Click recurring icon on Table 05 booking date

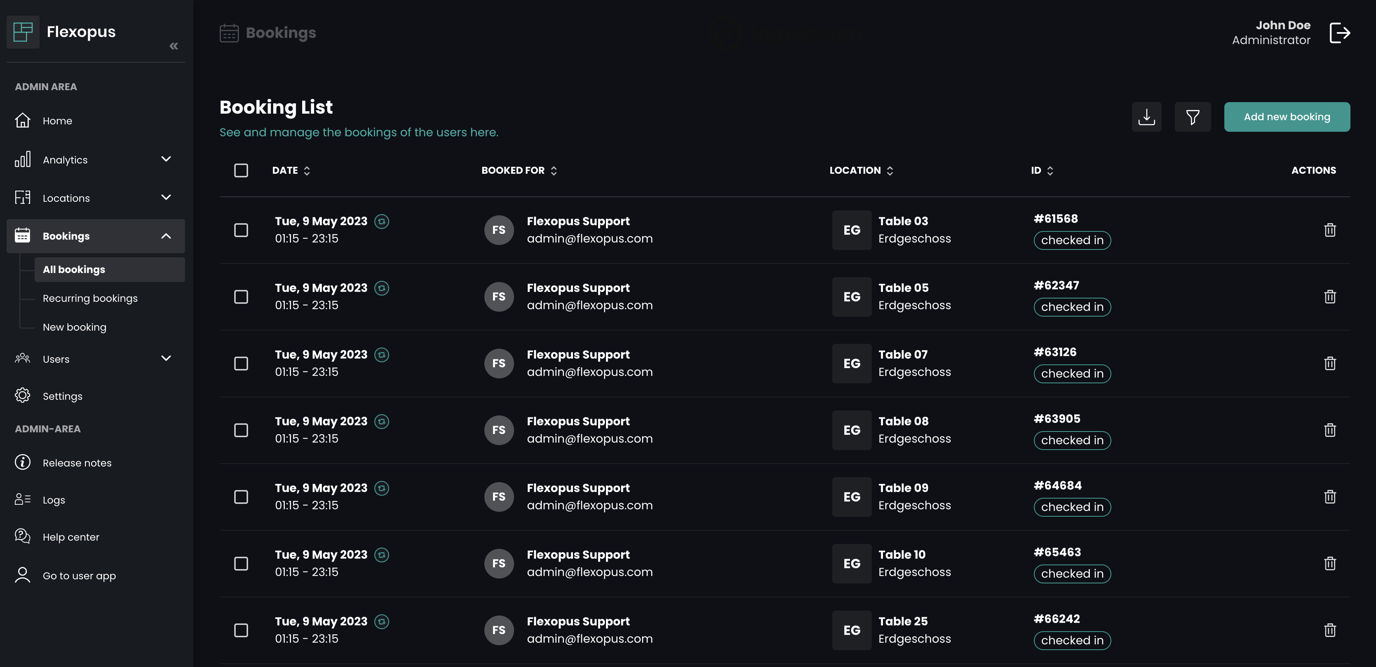point(382,288)
